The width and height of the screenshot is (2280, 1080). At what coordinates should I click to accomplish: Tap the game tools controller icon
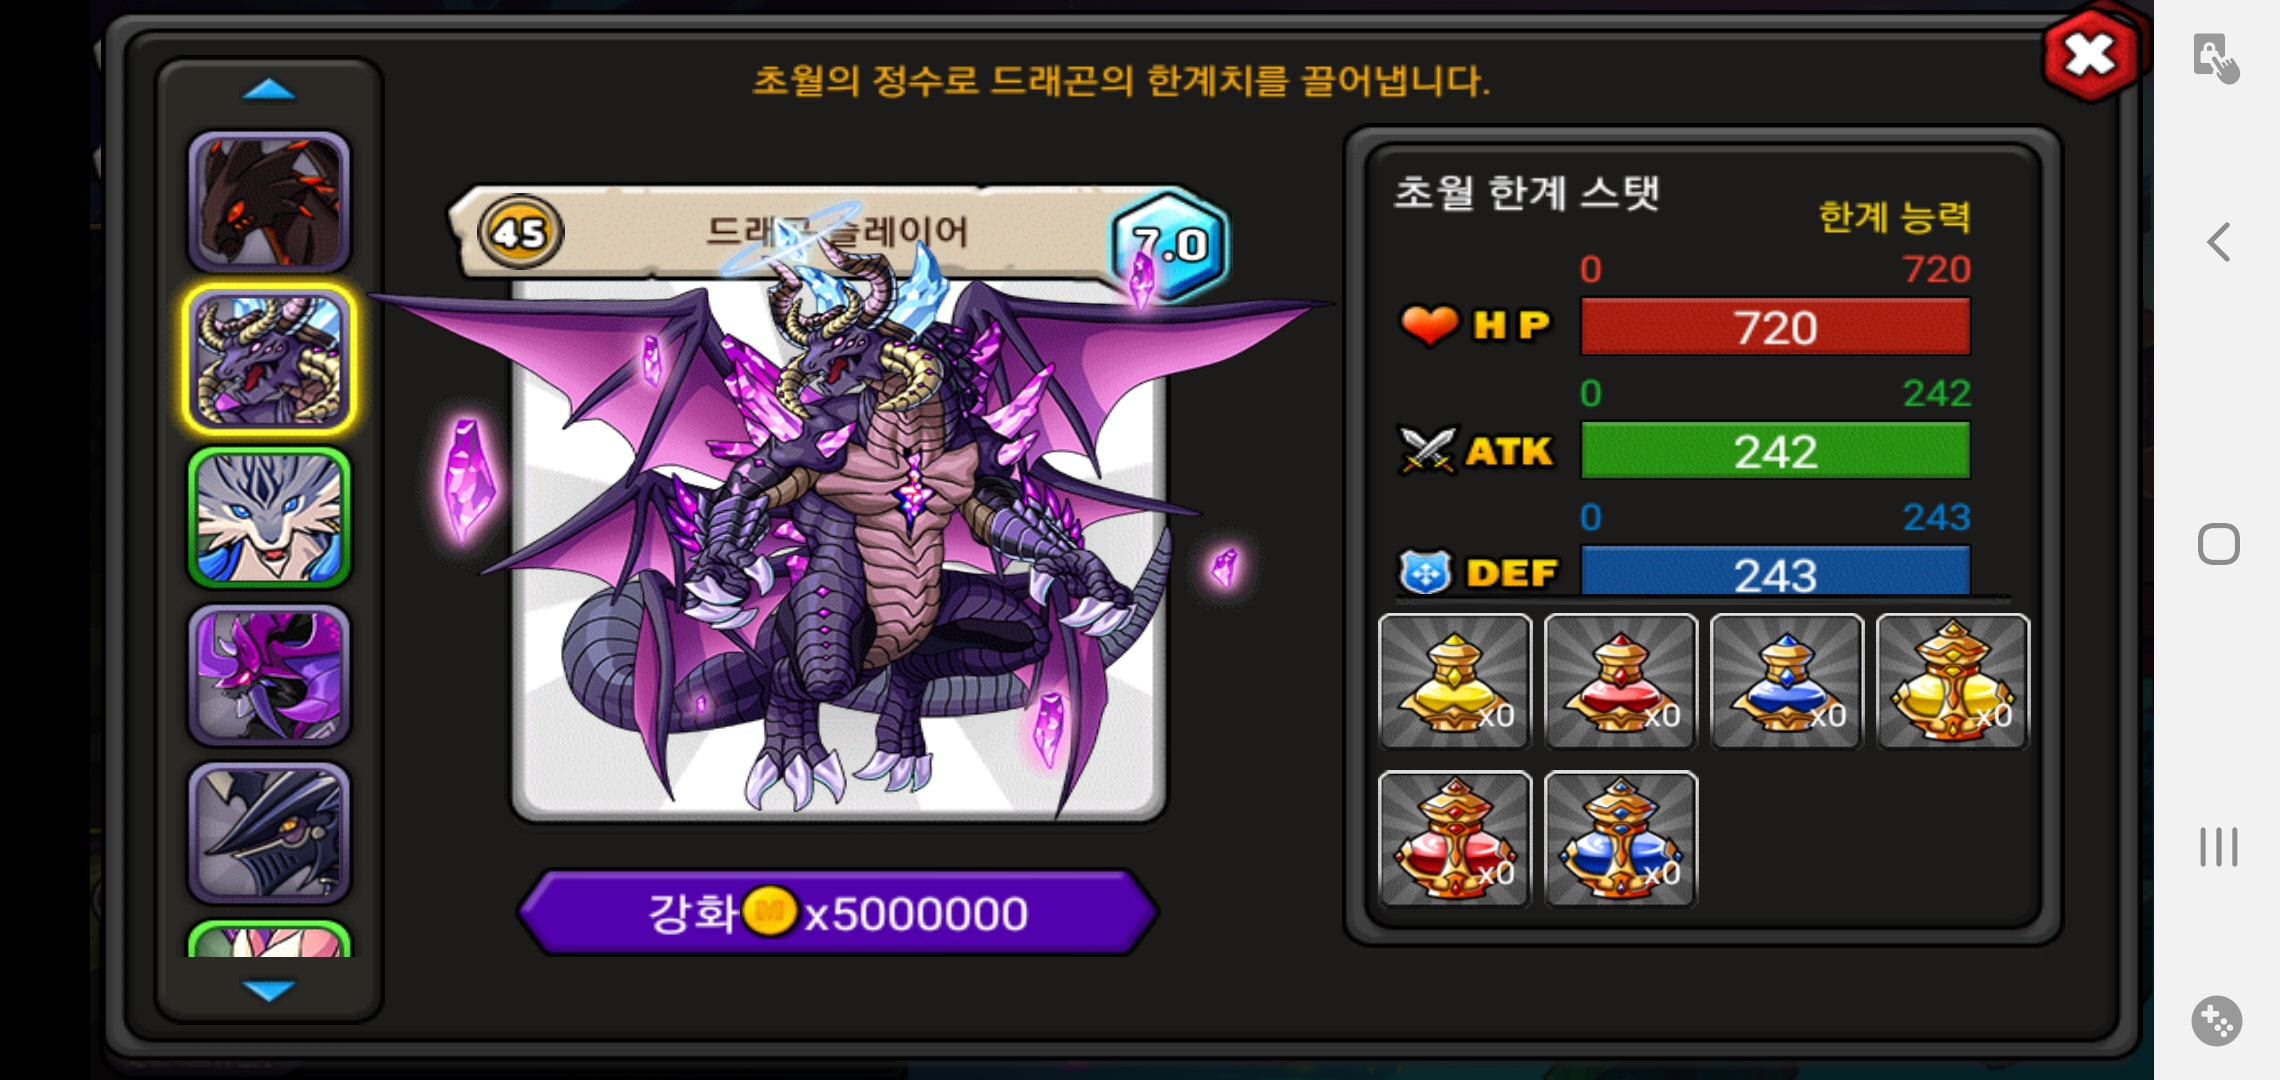coord(2216,1021)
